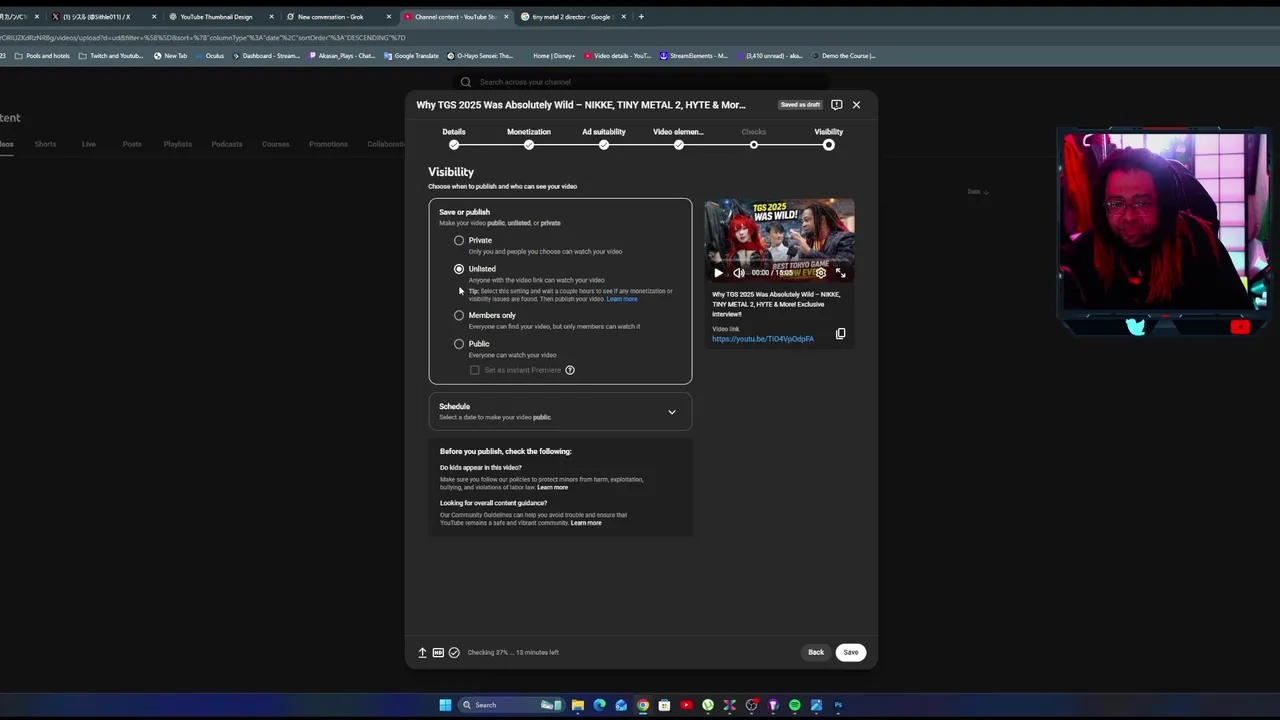Close the video upload dialog

click(x=856, y=105)
